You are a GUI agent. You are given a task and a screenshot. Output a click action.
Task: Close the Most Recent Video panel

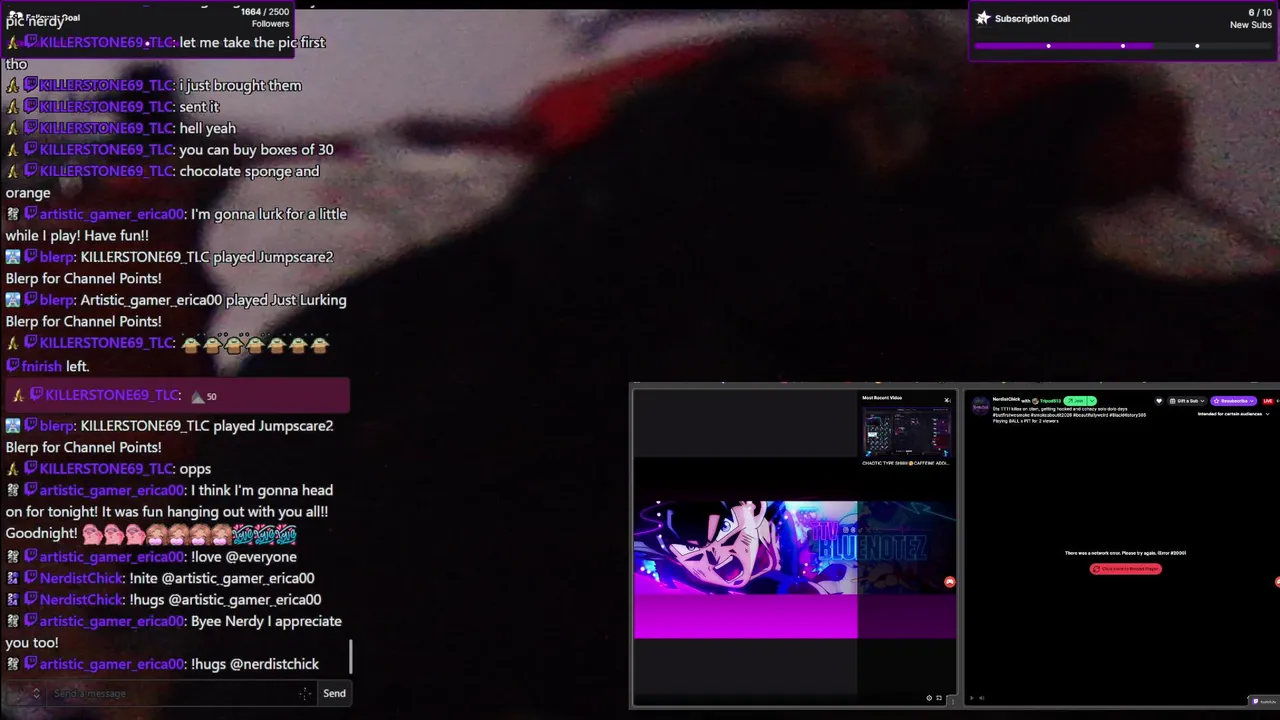point(947,399)
